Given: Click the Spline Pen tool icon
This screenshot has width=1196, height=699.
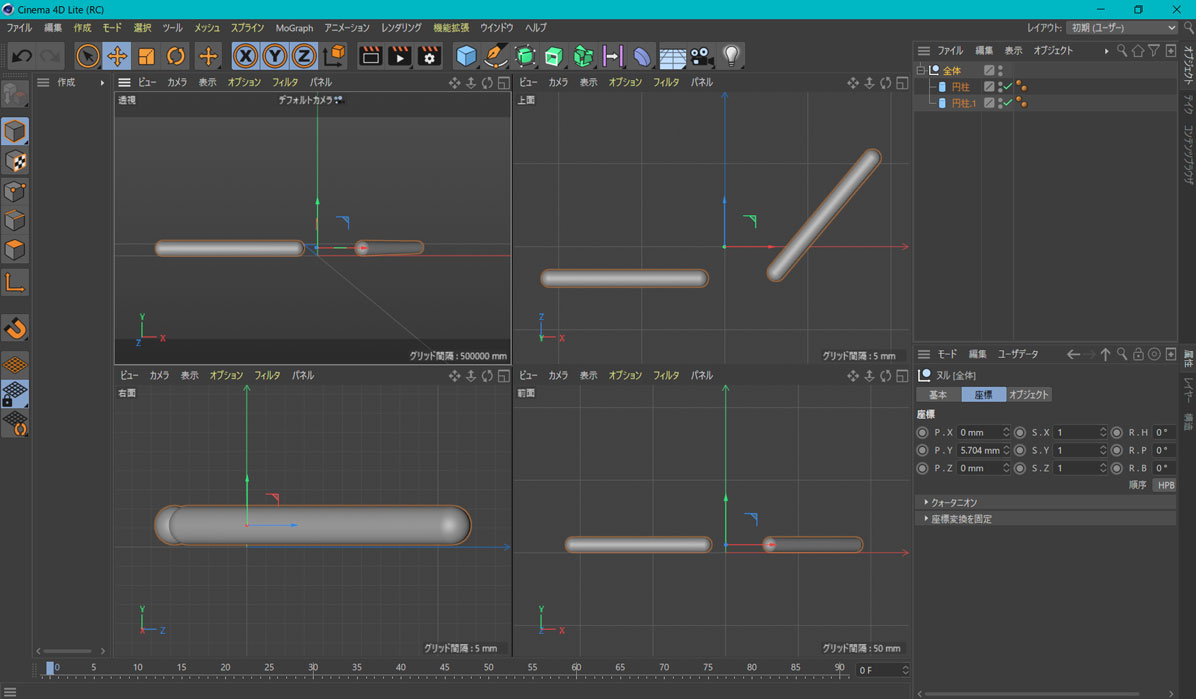Looking at the screenshot, I should 495,56.
